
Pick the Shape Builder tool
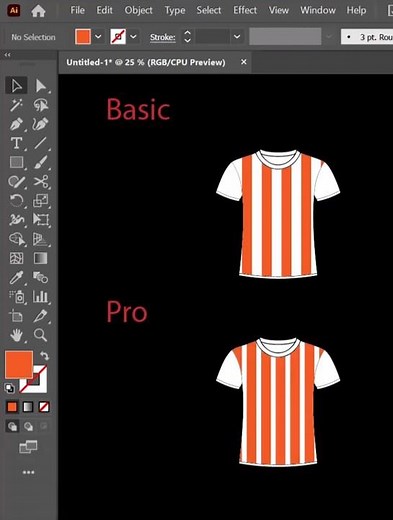[x=16, y=239]
